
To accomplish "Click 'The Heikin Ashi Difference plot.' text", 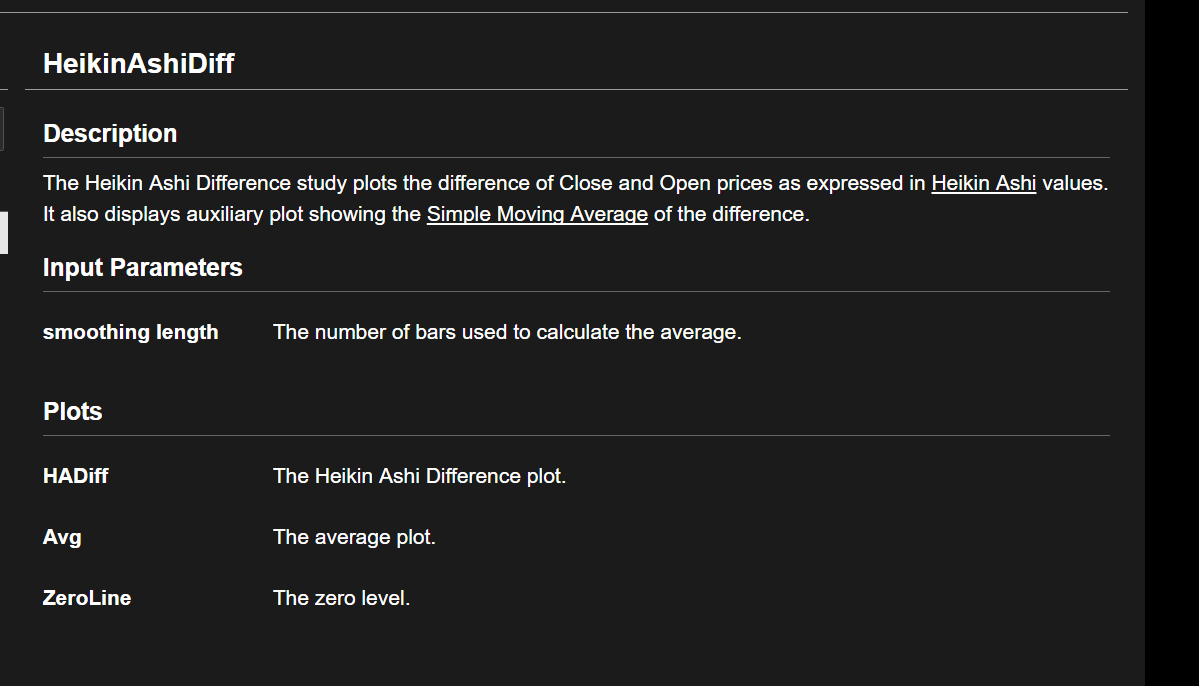I will (419, 476).
